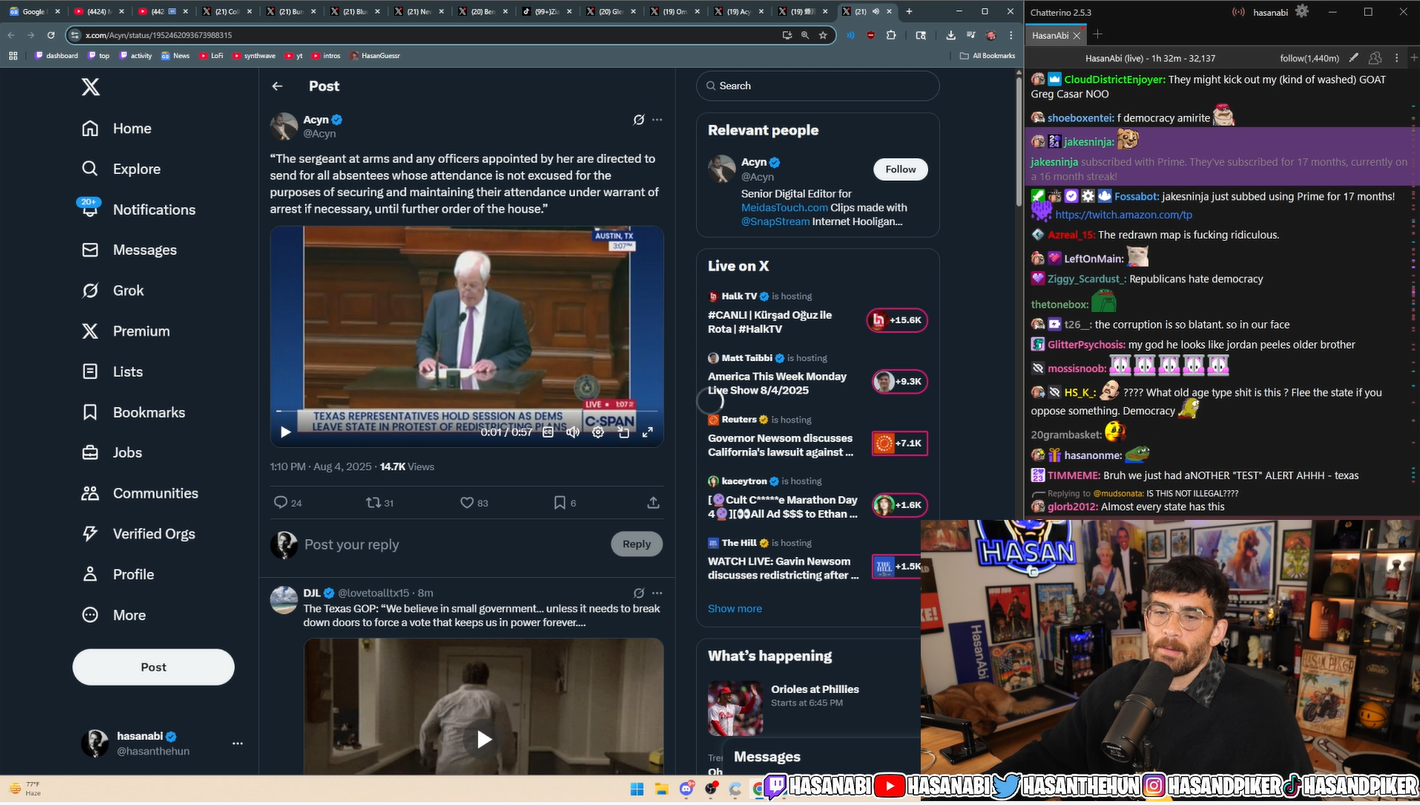Bookmark this page with star icon
Screen dimensions: 1420x805
point(823,35)
